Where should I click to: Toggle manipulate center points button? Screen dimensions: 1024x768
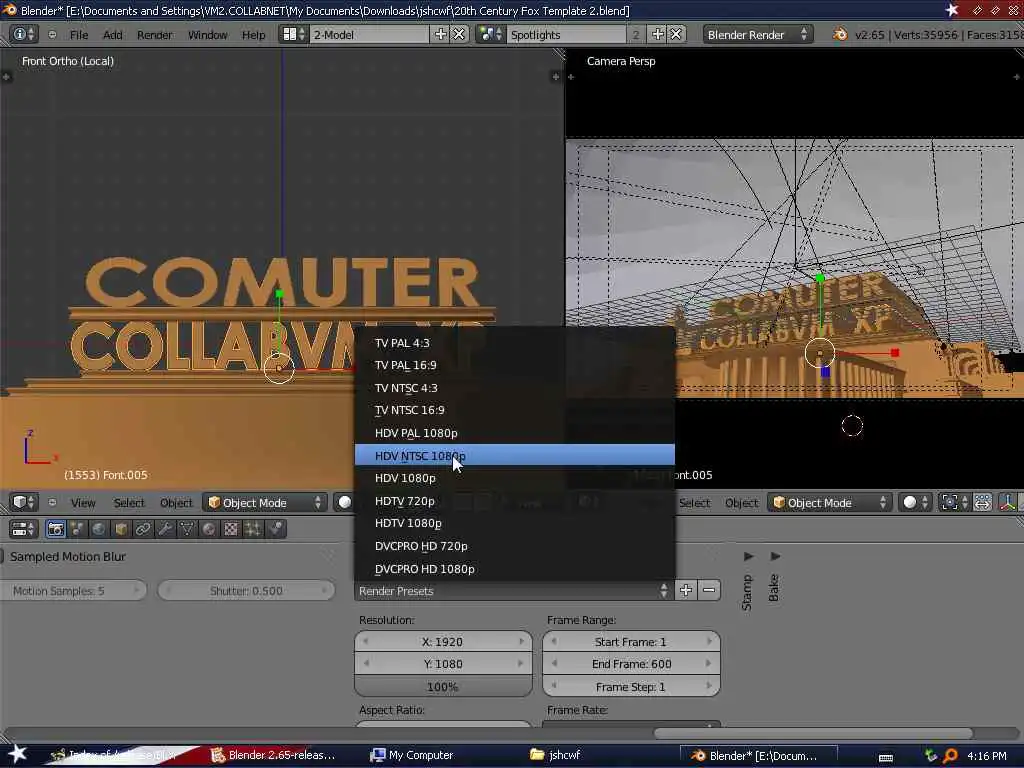[982, 502]
